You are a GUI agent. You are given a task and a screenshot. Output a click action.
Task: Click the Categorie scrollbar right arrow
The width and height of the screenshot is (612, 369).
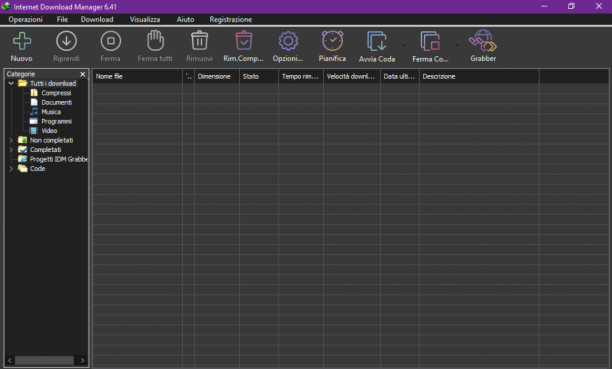click(x=82, y=360)
